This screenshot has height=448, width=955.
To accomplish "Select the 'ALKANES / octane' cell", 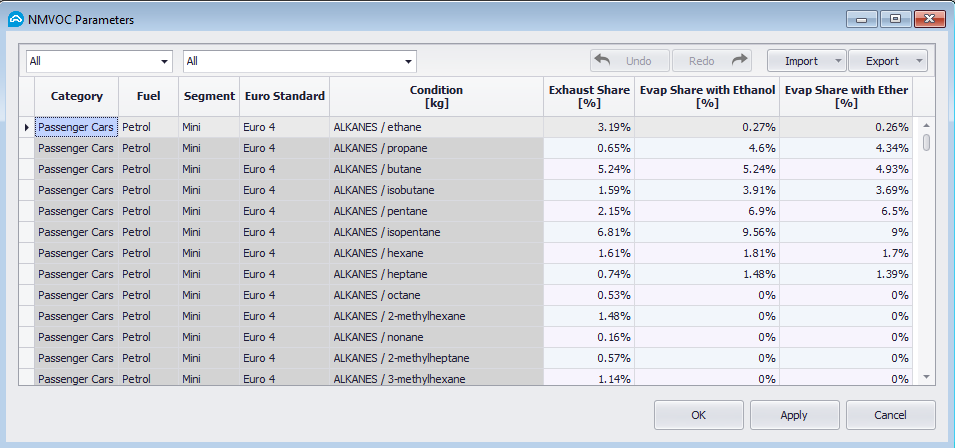I will 436,295.
